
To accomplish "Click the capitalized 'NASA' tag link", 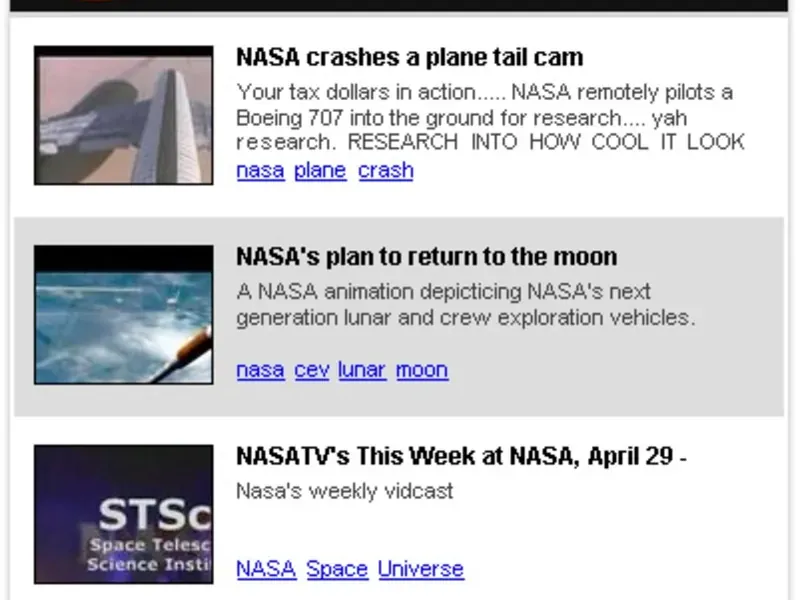I will tap(266, 569).
